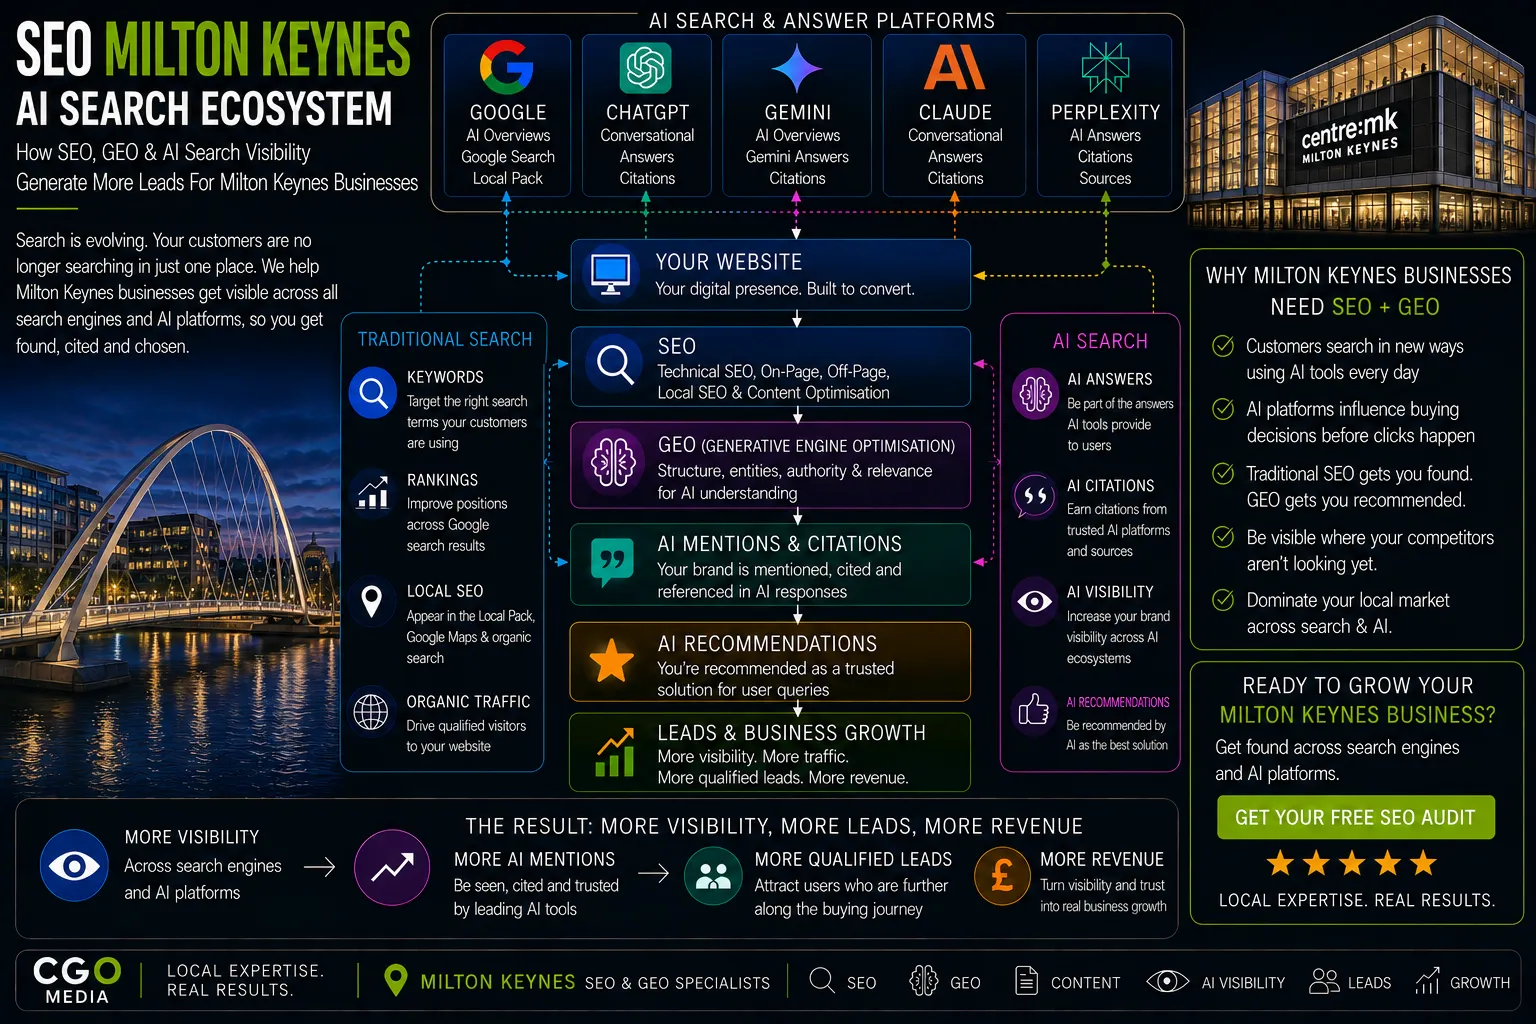Click checkmark beside Traditional SEO gets you found
1536x1024 pixels.
pyautogui.click(x=1223, y=473)
